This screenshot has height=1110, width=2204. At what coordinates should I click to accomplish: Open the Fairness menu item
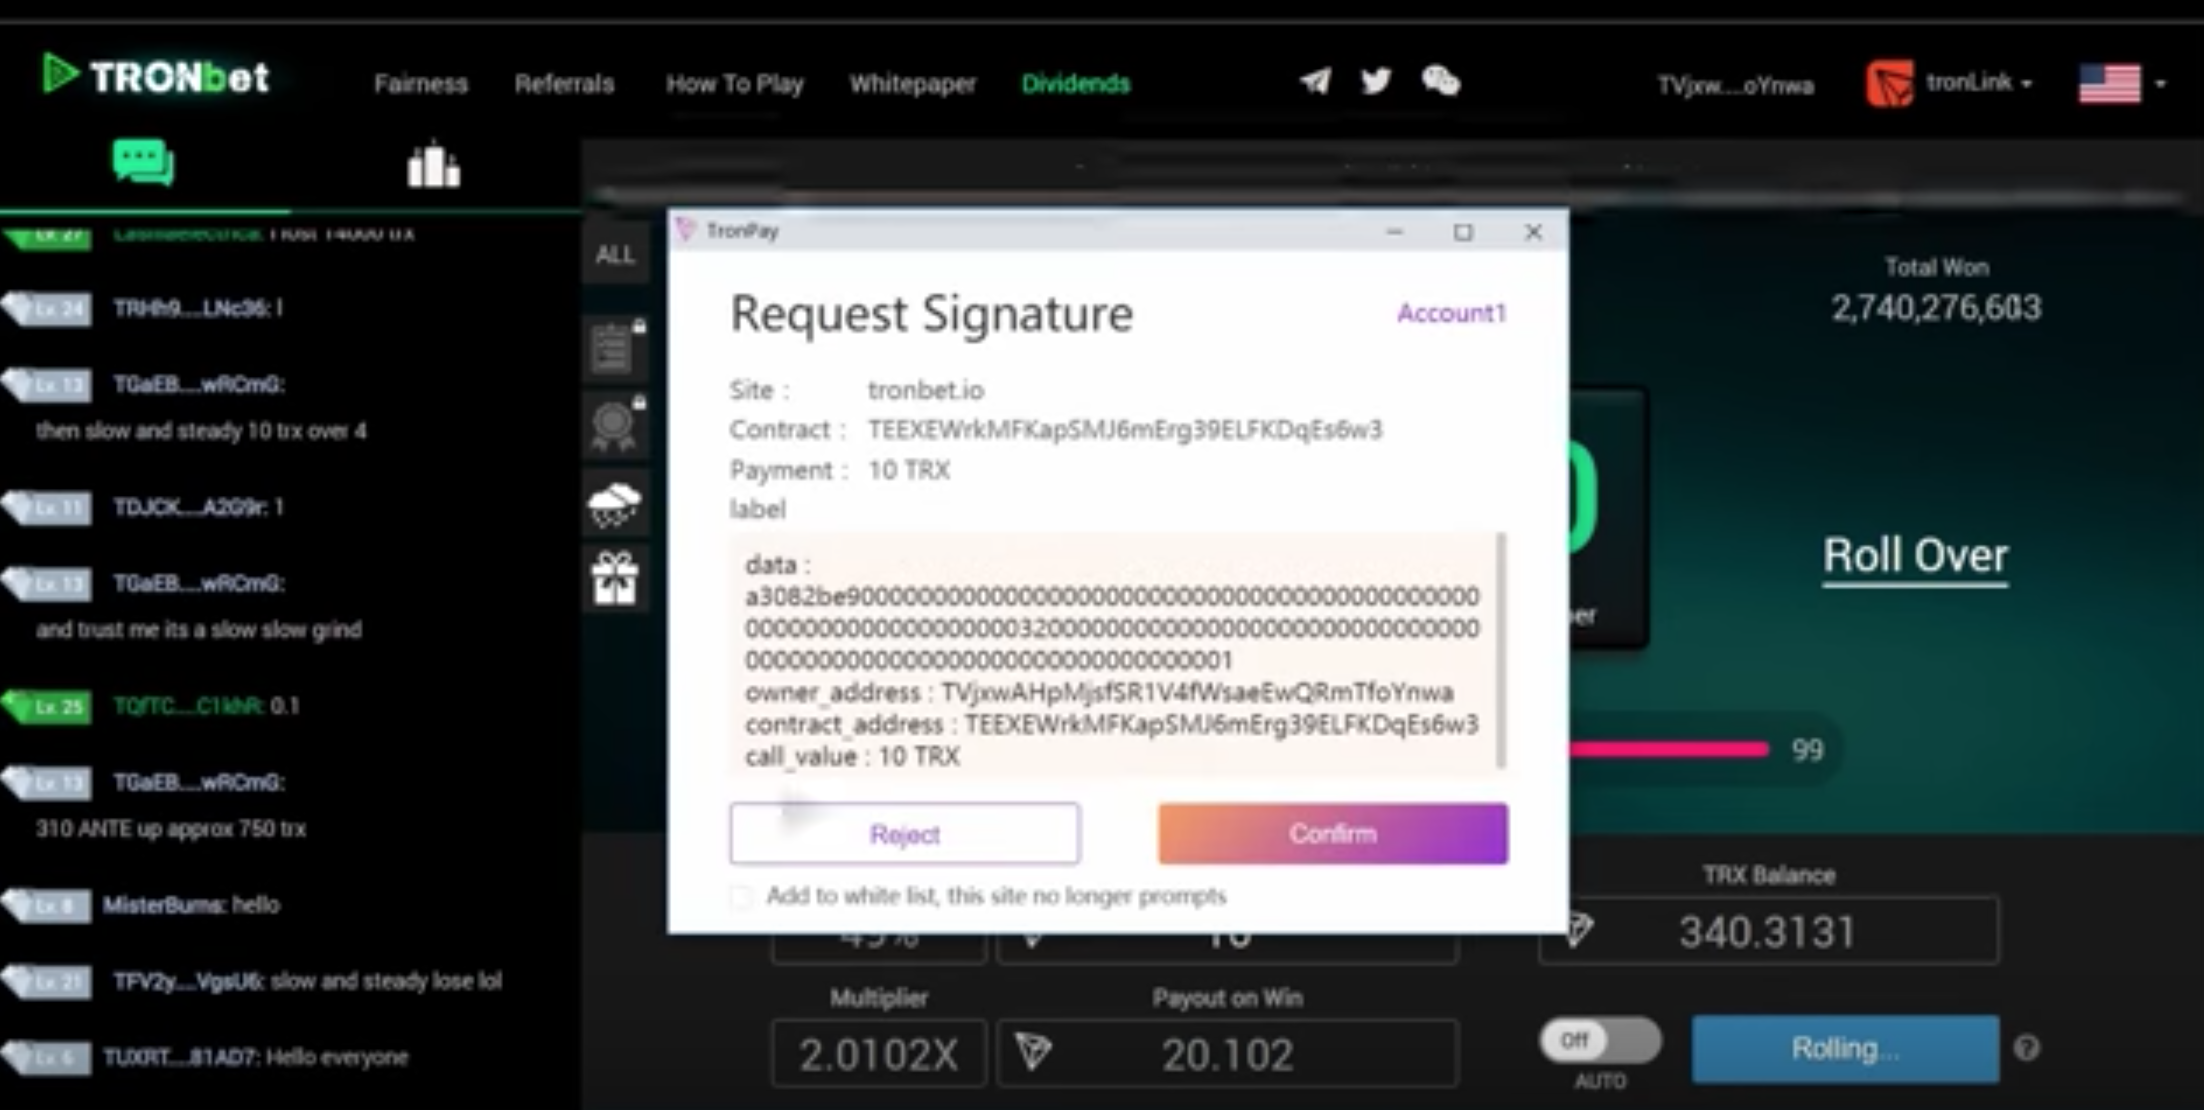tap(421, 83)
